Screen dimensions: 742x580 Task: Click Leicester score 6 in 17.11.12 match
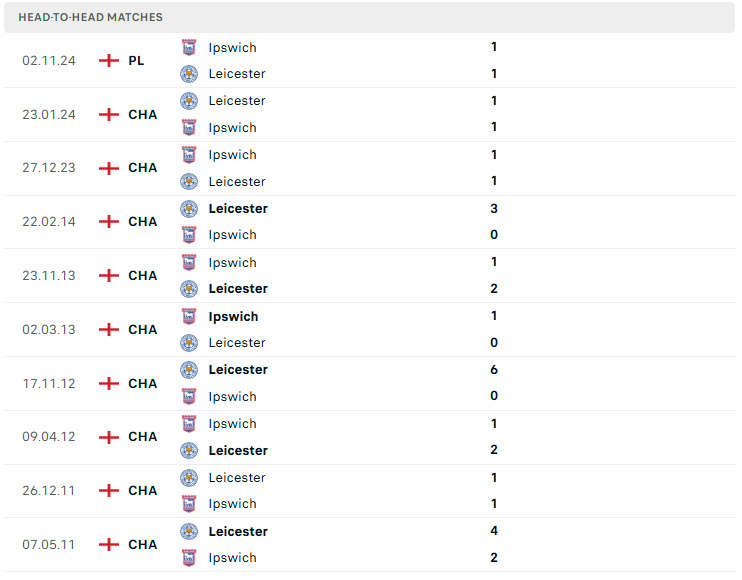point(494,370)
